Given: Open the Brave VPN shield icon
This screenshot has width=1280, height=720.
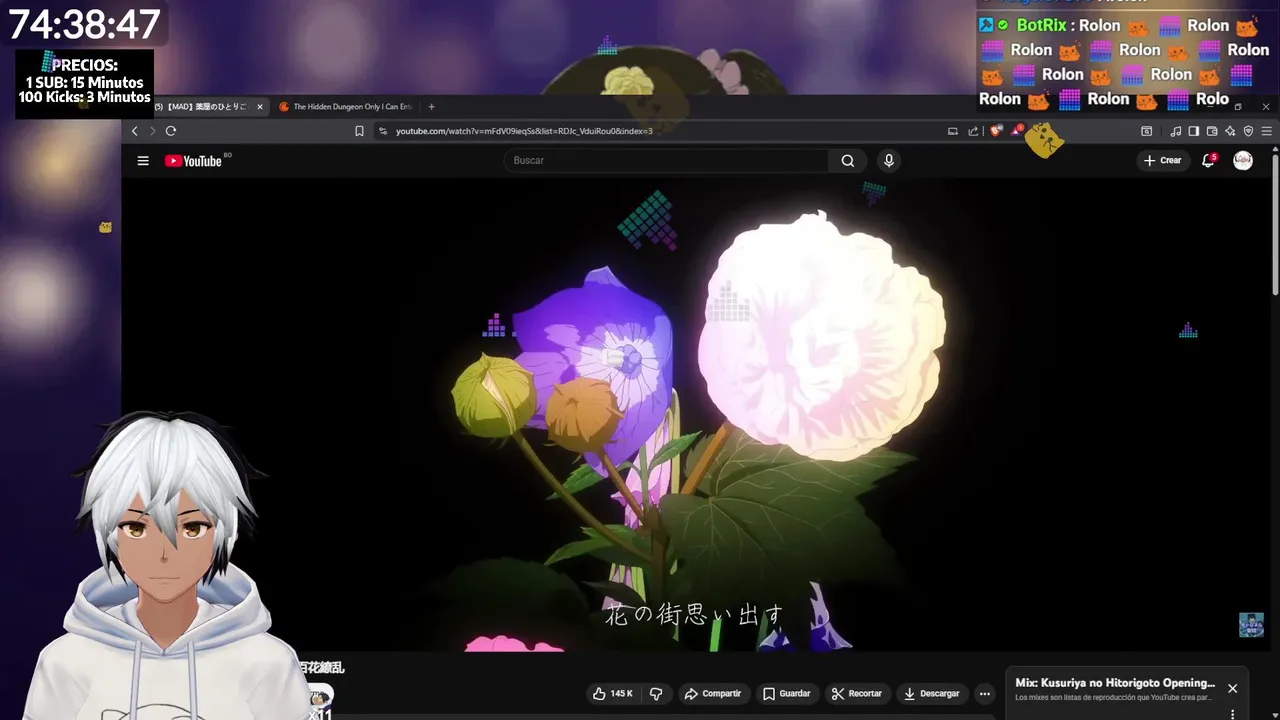Looking at the screenshot, I should point(1248,131).
